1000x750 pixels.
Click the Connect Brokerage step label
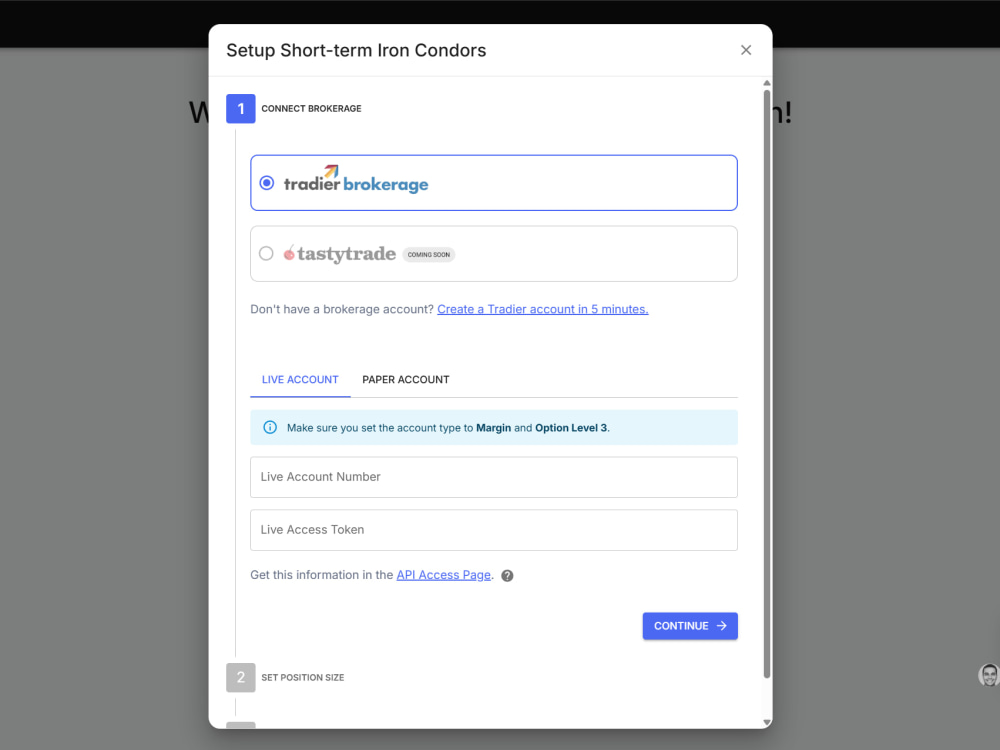click(311, 108)
